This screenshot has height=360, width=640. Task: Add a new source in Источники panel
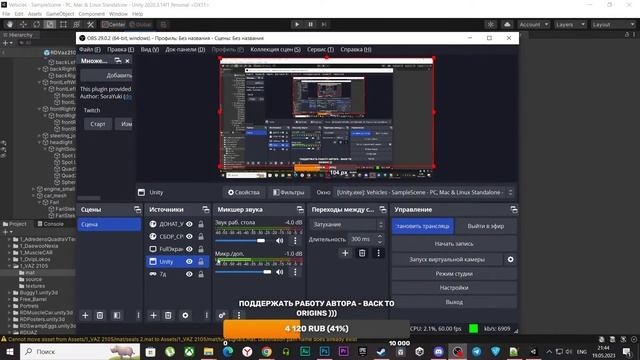[153, 316]
